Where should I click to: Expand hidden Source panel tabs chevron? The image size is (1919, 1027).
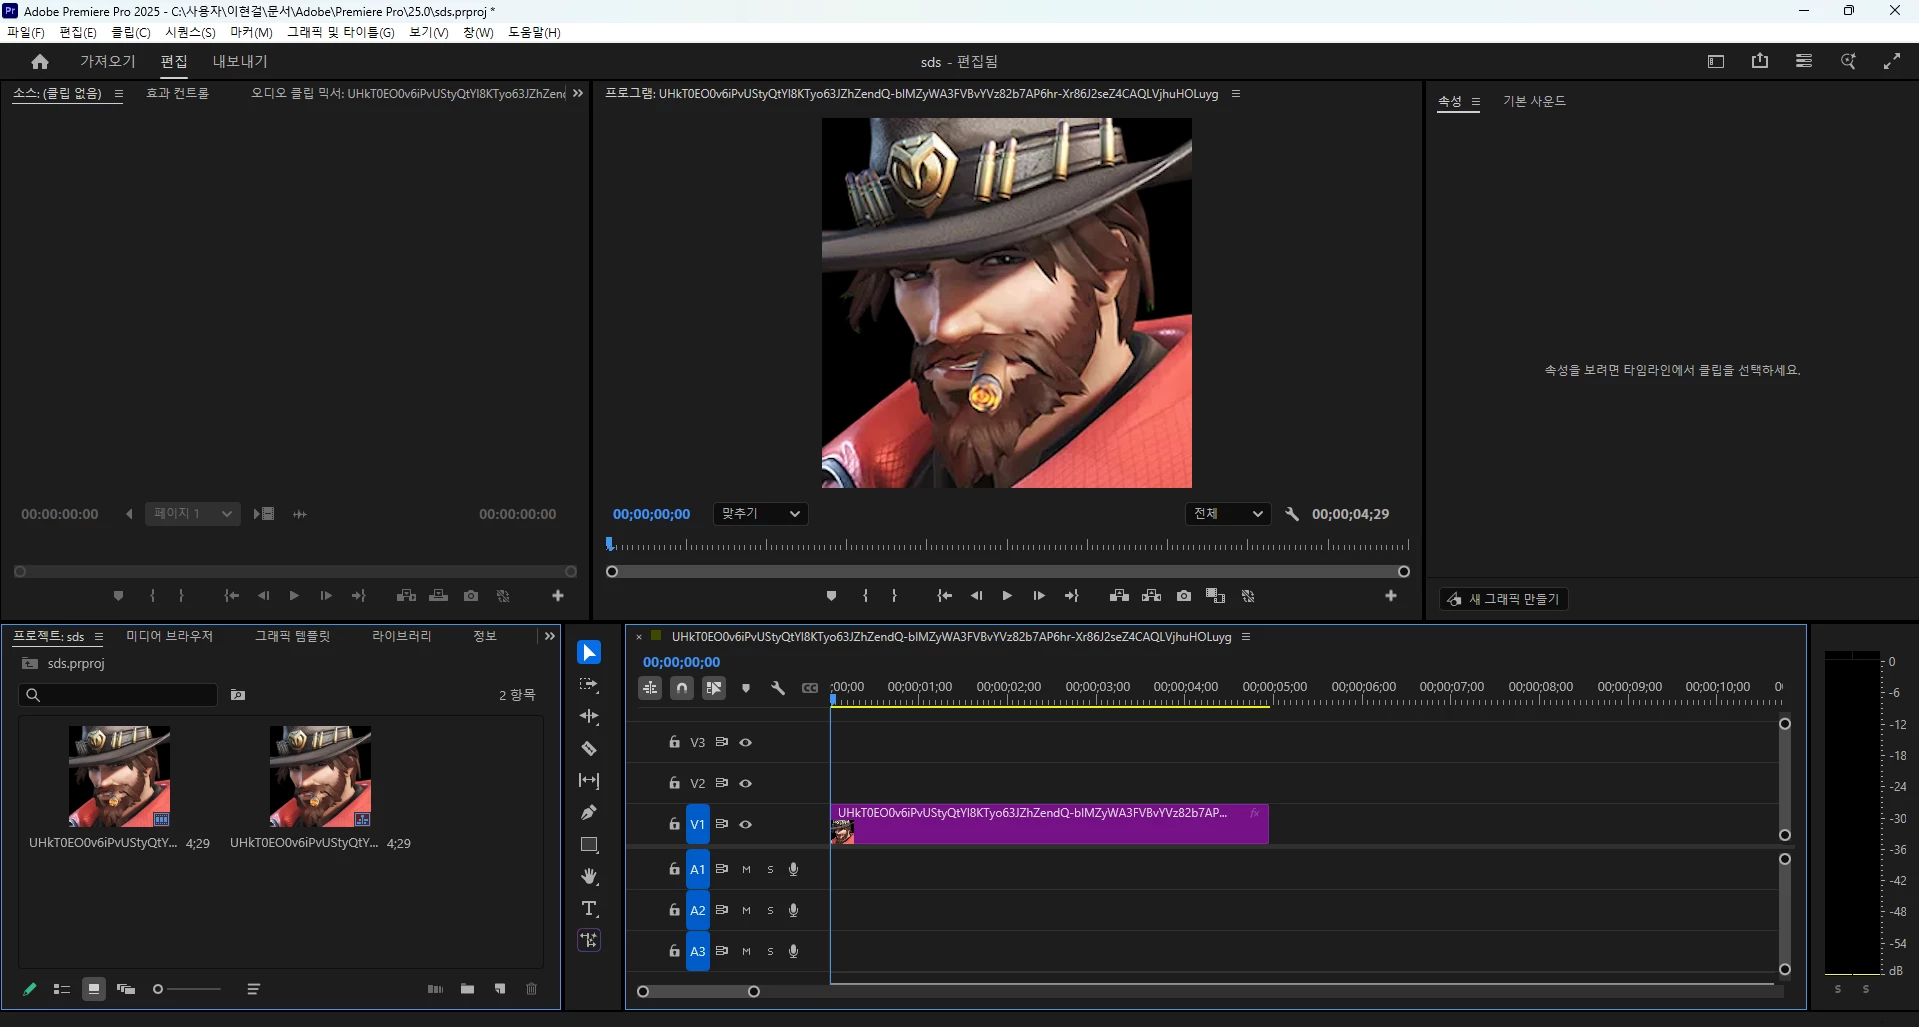coord(578,93)
